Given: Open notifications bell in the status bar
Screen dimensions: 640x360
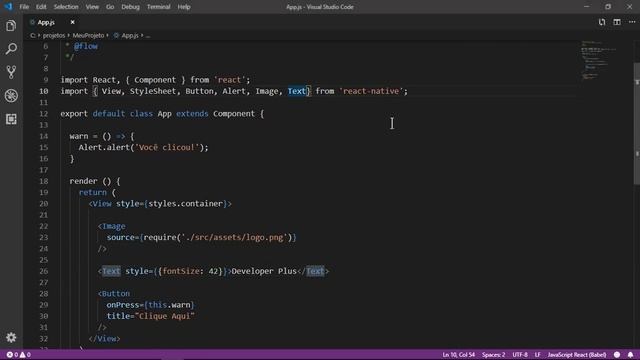Looking at the screenshot, I should 630,355.
